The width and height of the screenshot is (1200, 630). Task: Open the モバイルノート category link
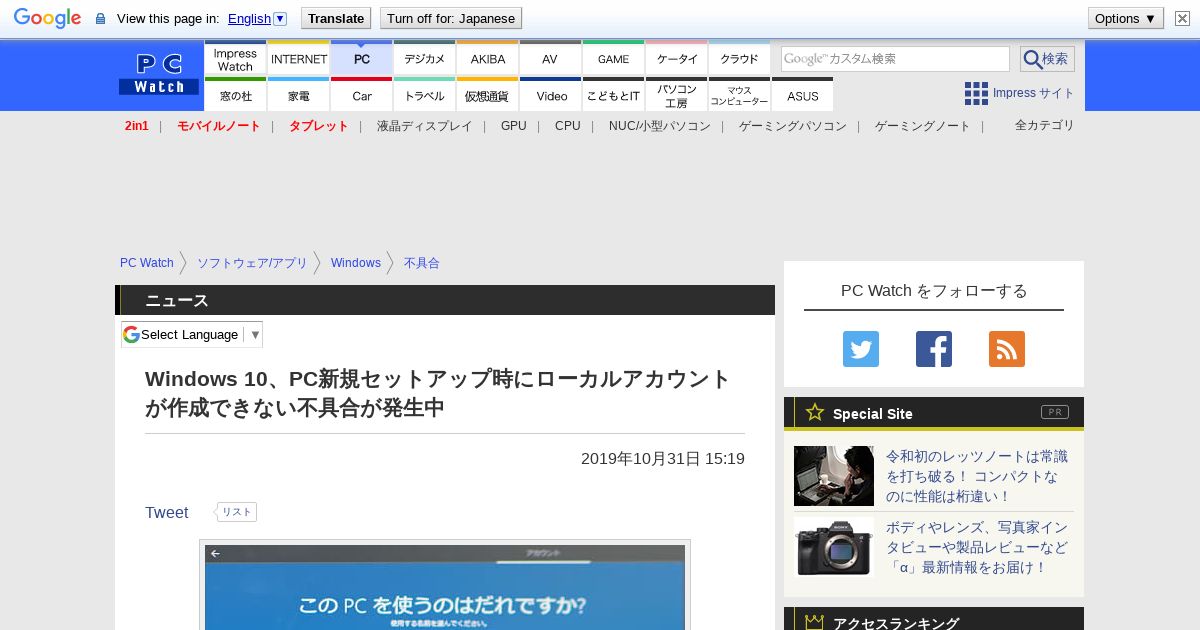tap(218, 126)
